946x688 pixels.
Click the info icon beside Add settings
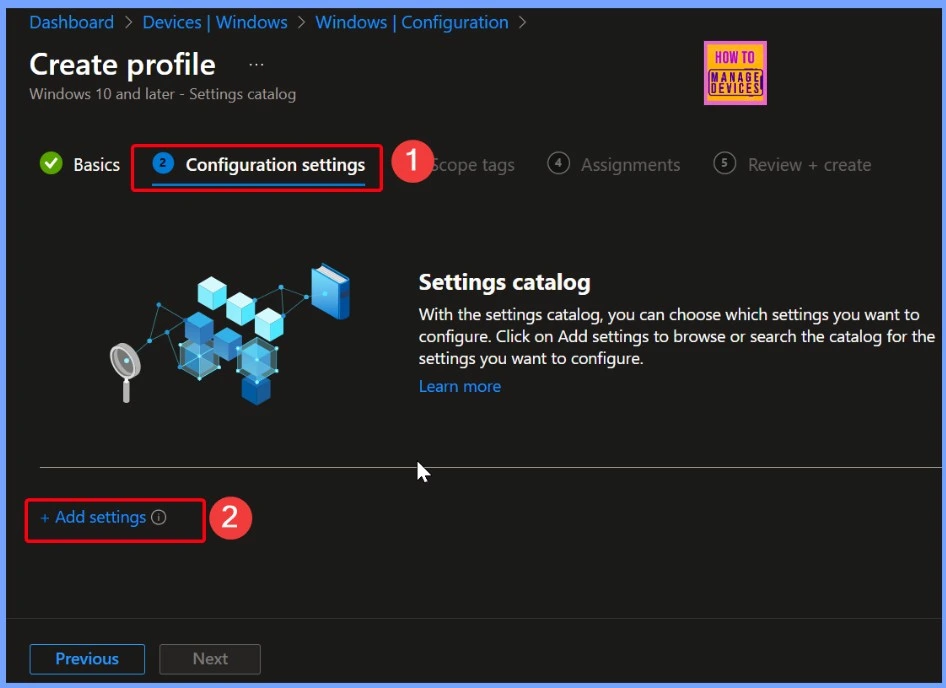(159, 517)
